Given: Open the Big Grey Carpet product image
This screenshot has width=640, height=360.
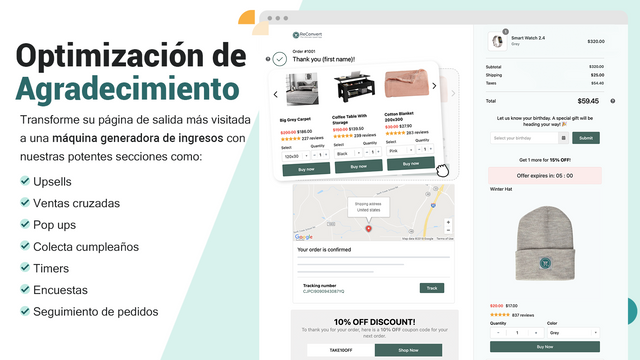Looking at the screenshot, I should click(302, 89).
